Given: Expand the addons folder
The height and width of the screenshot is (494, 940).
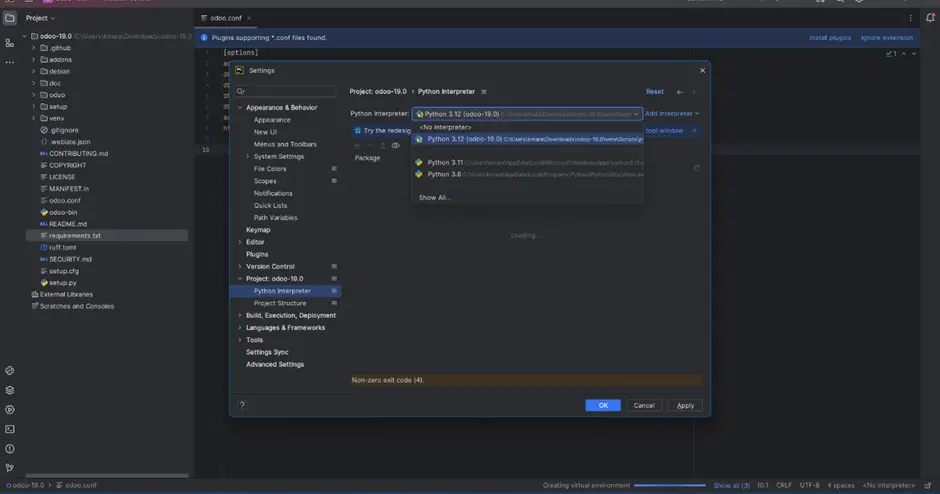Looking at the screenshot, I should pyautogui.click(x=34, y=59).
